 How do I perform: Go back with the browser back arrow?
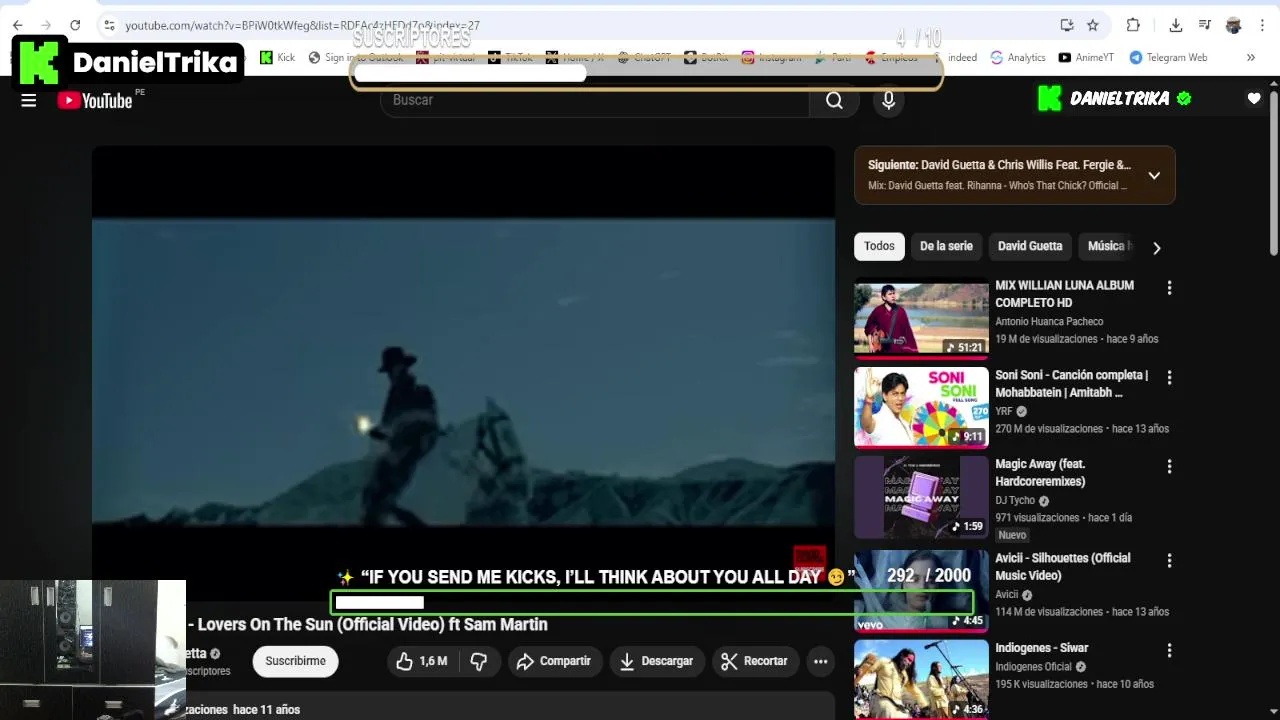(x=18, y=25)
